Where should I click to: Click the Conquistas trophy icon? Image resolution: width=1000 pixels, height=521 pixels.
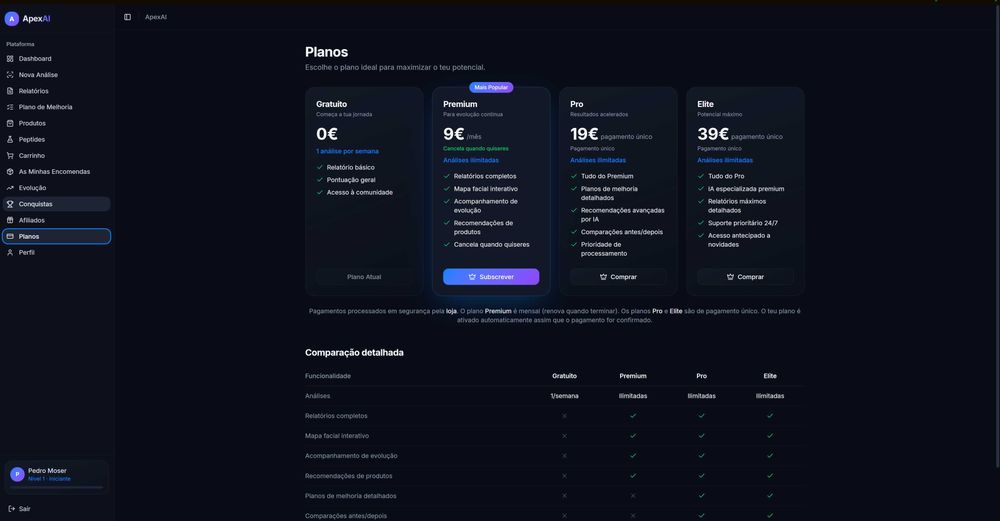(10, 204)
